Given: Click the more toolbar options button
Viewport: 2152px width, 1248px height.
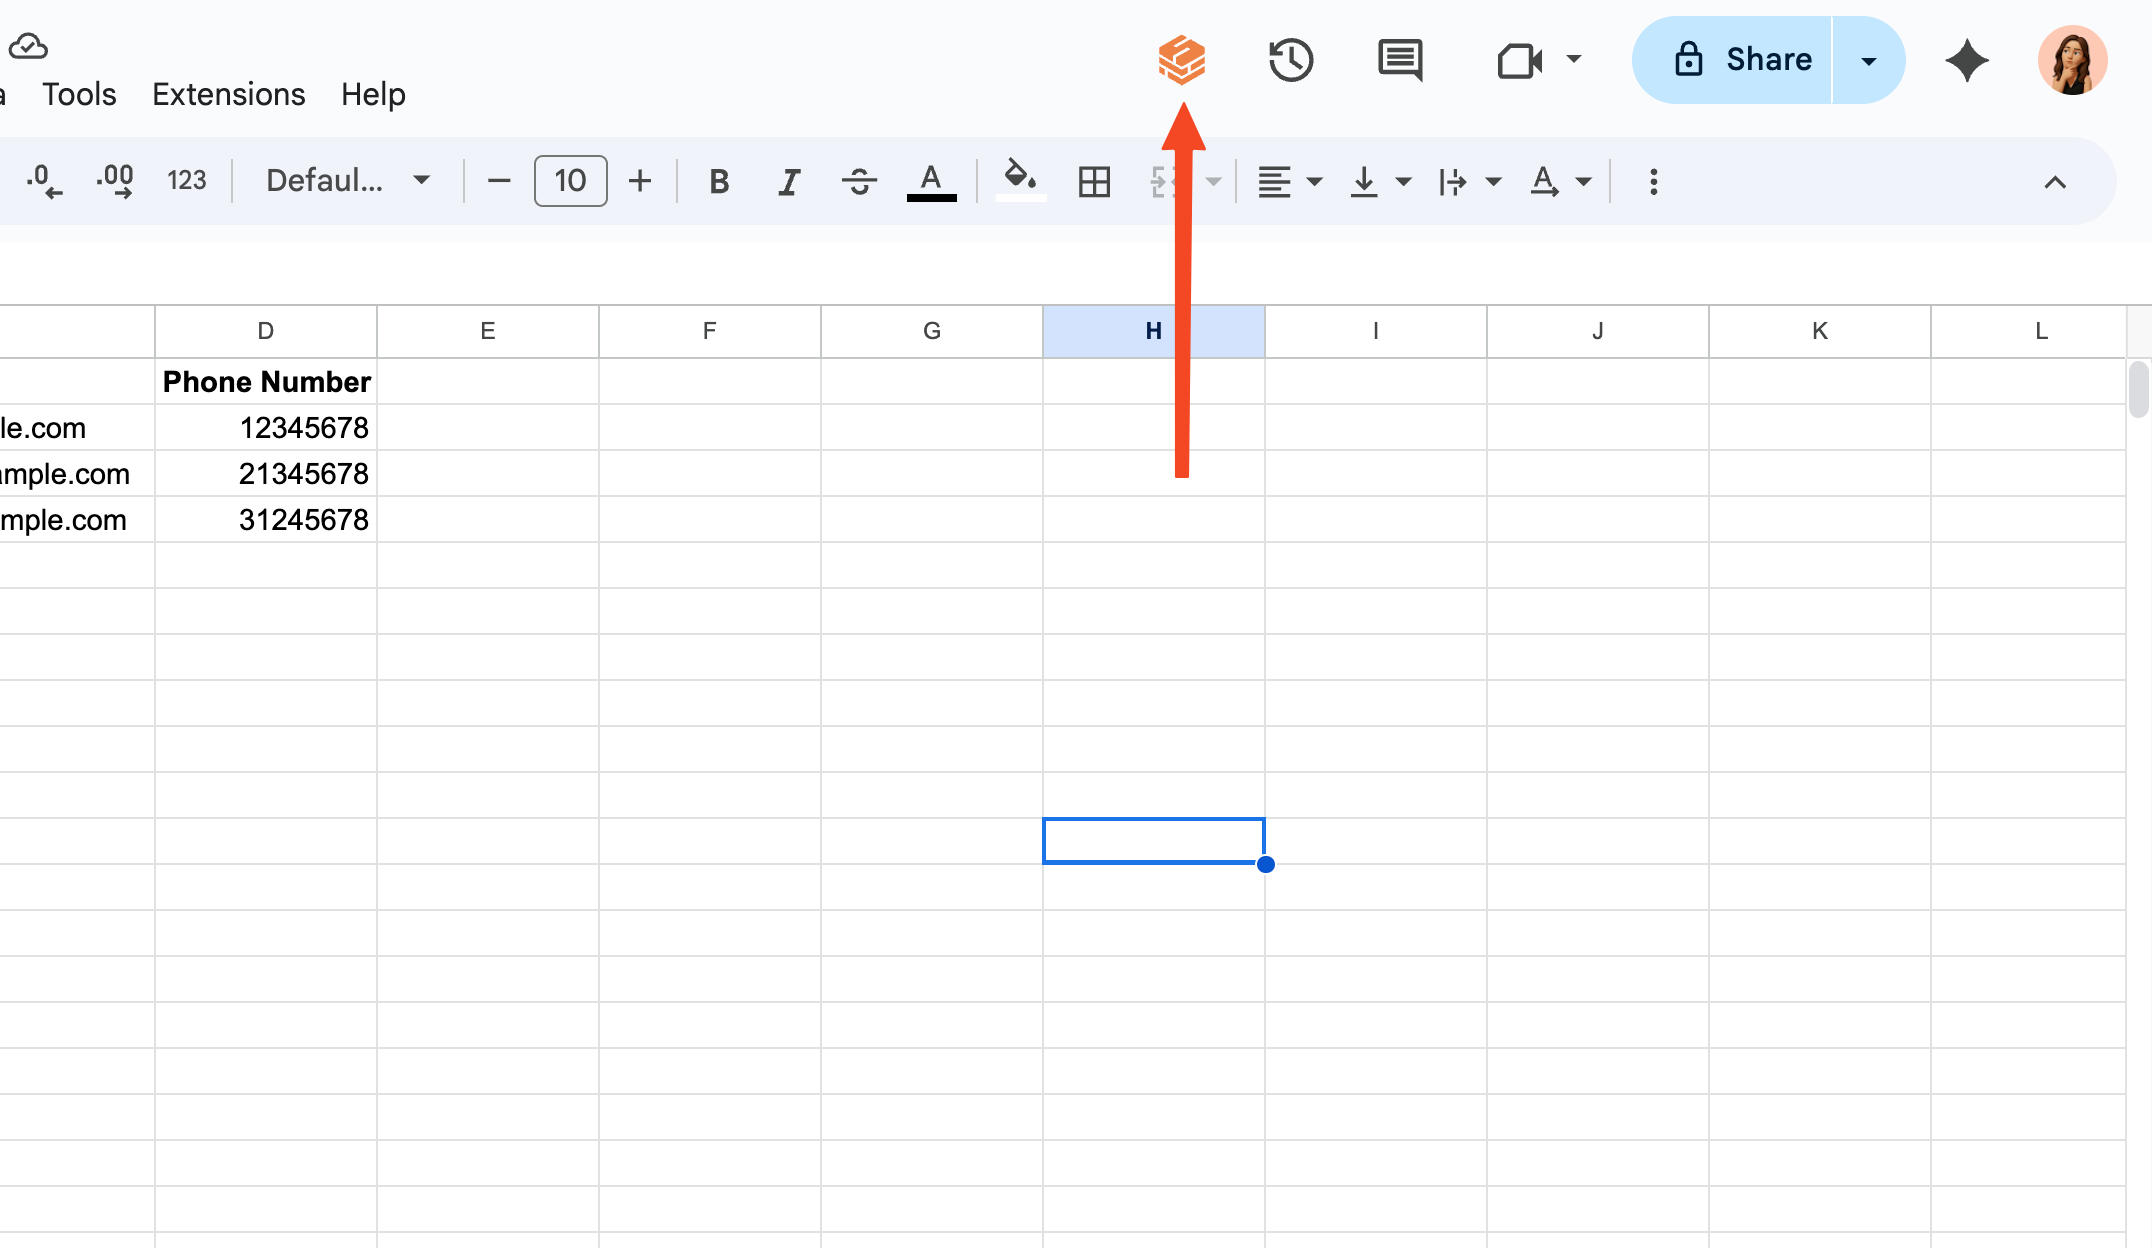Looking at the screenshot, I should (x=1653, y=182).
